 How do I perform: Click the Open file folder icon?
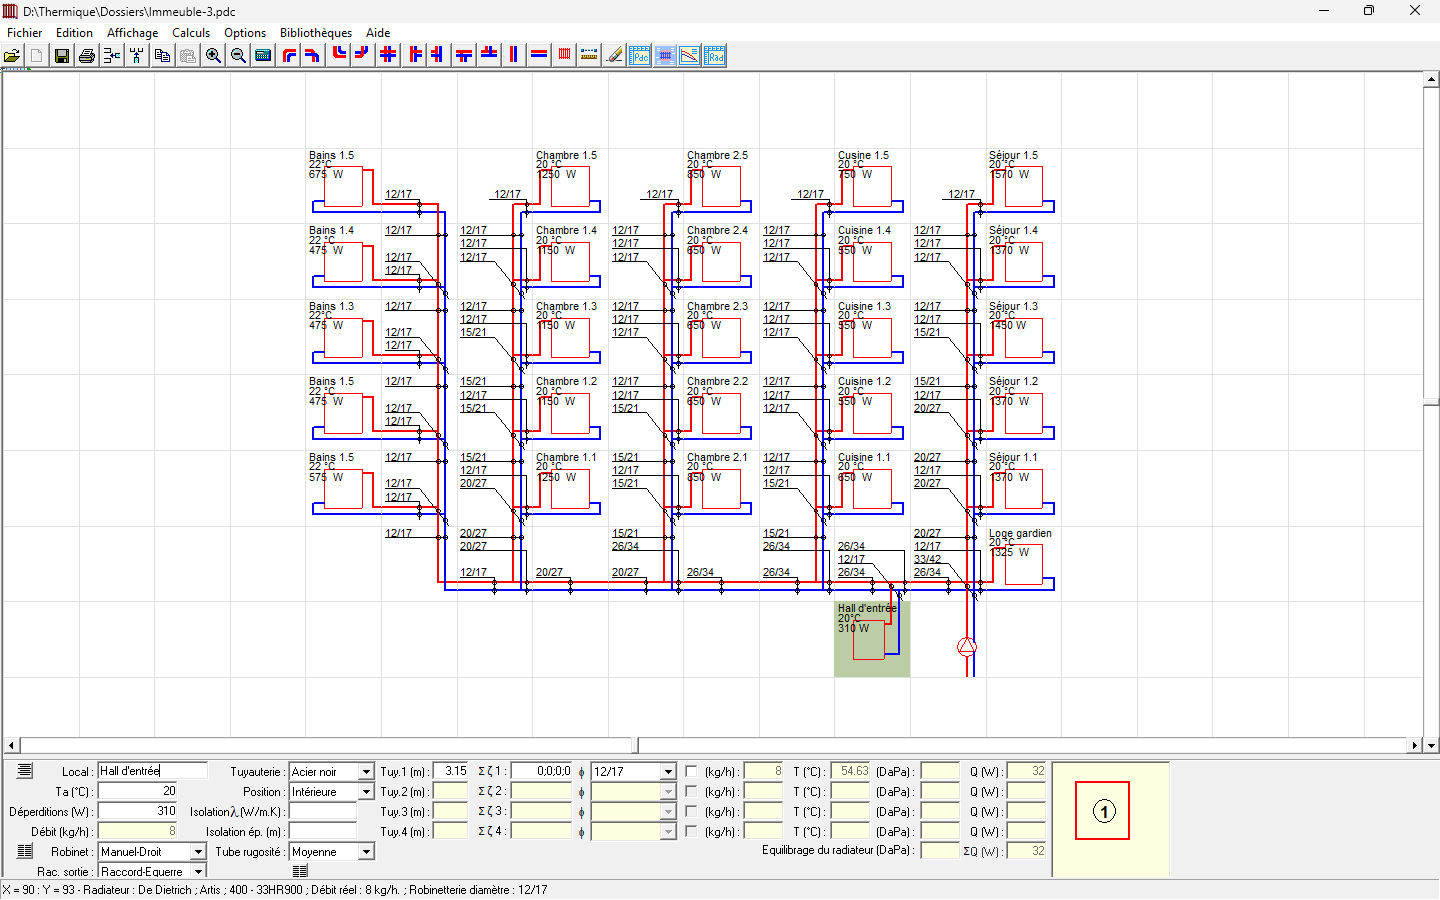(x=12, y=56)
